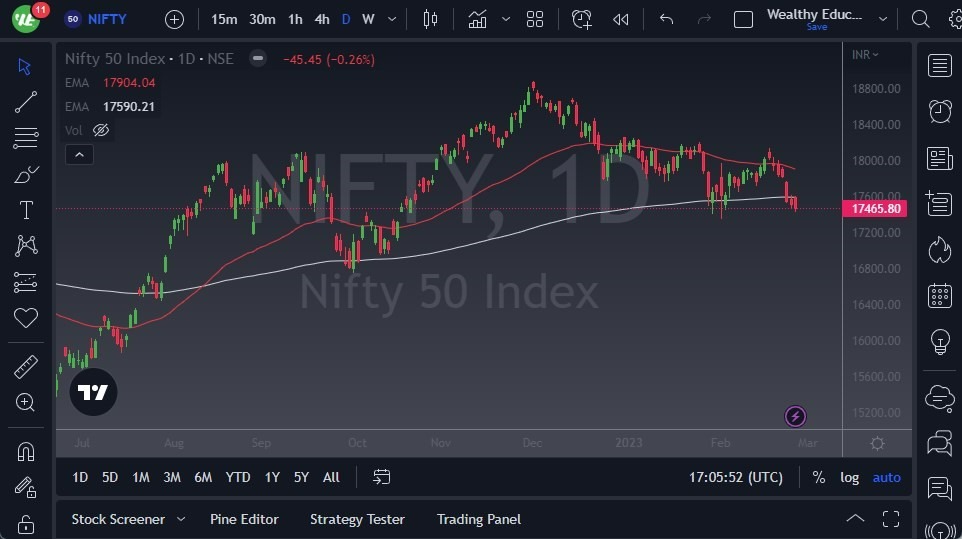The width and height of the screenshot is (962, 539).
Task: Expand more time intervals dropdown
Action: 391,20
